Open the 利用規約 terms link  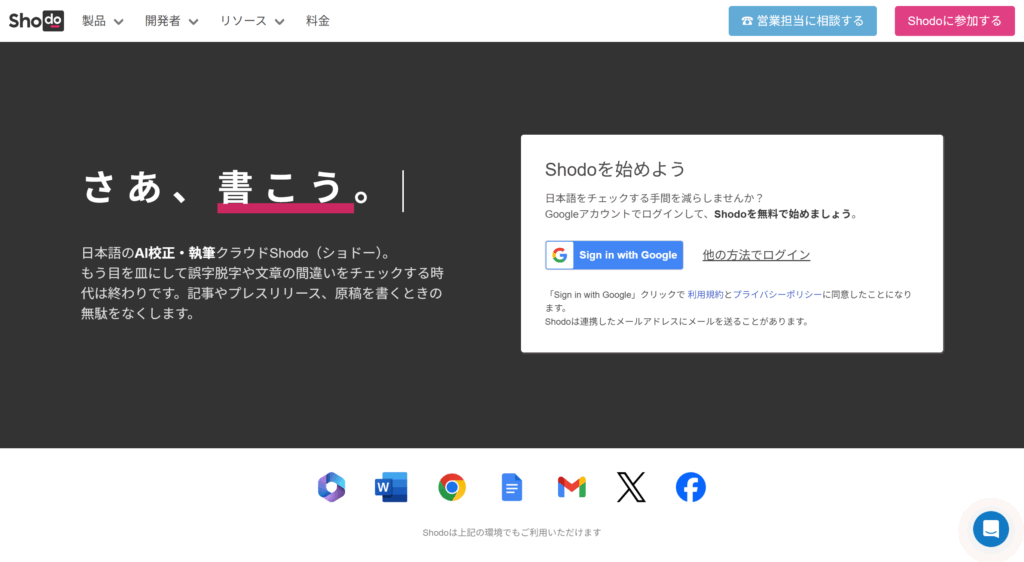[x=705, y=295]
